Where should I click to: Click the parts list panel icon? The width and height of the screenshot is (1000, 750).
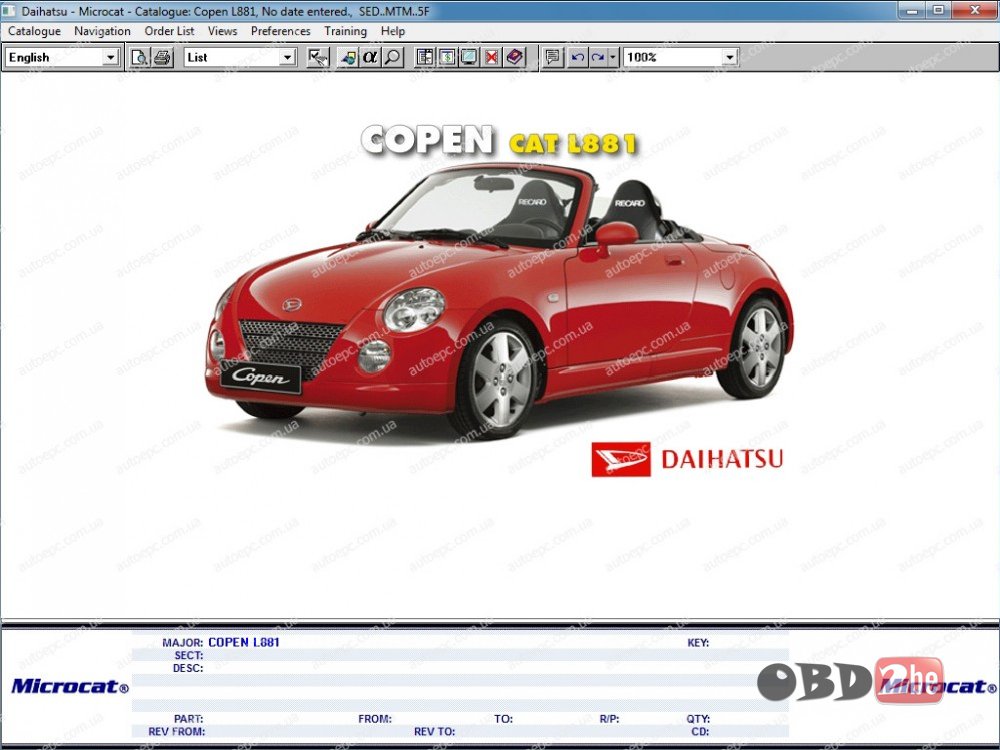[425, 57]
